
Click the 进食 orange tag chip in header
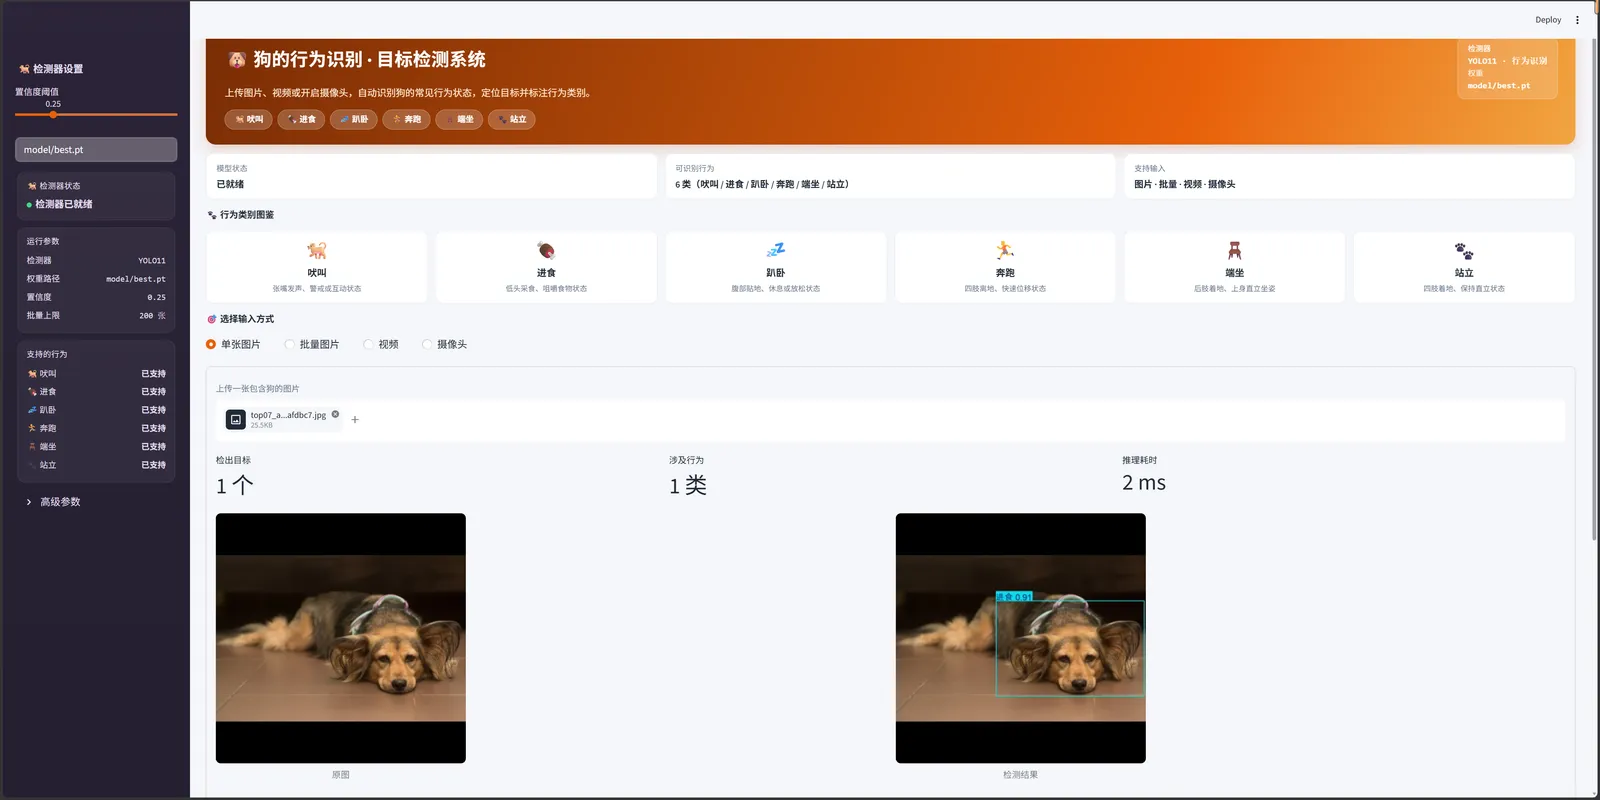pos(301,119)
